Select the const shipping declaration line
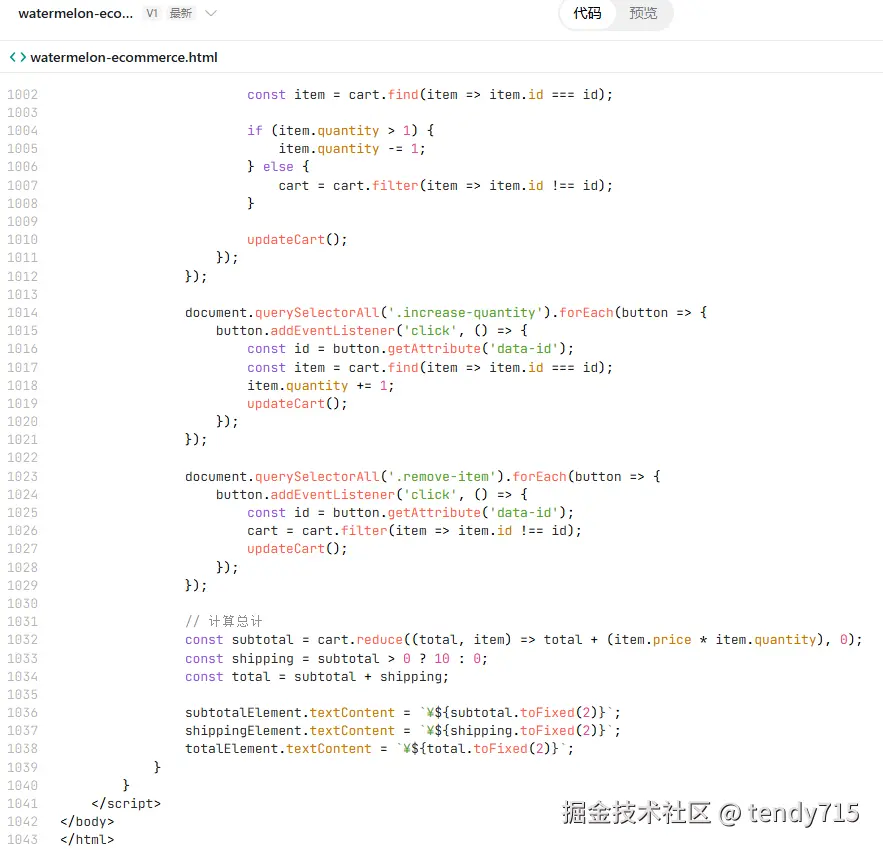This screenshot has height=851, width=883. click(300, 658)
